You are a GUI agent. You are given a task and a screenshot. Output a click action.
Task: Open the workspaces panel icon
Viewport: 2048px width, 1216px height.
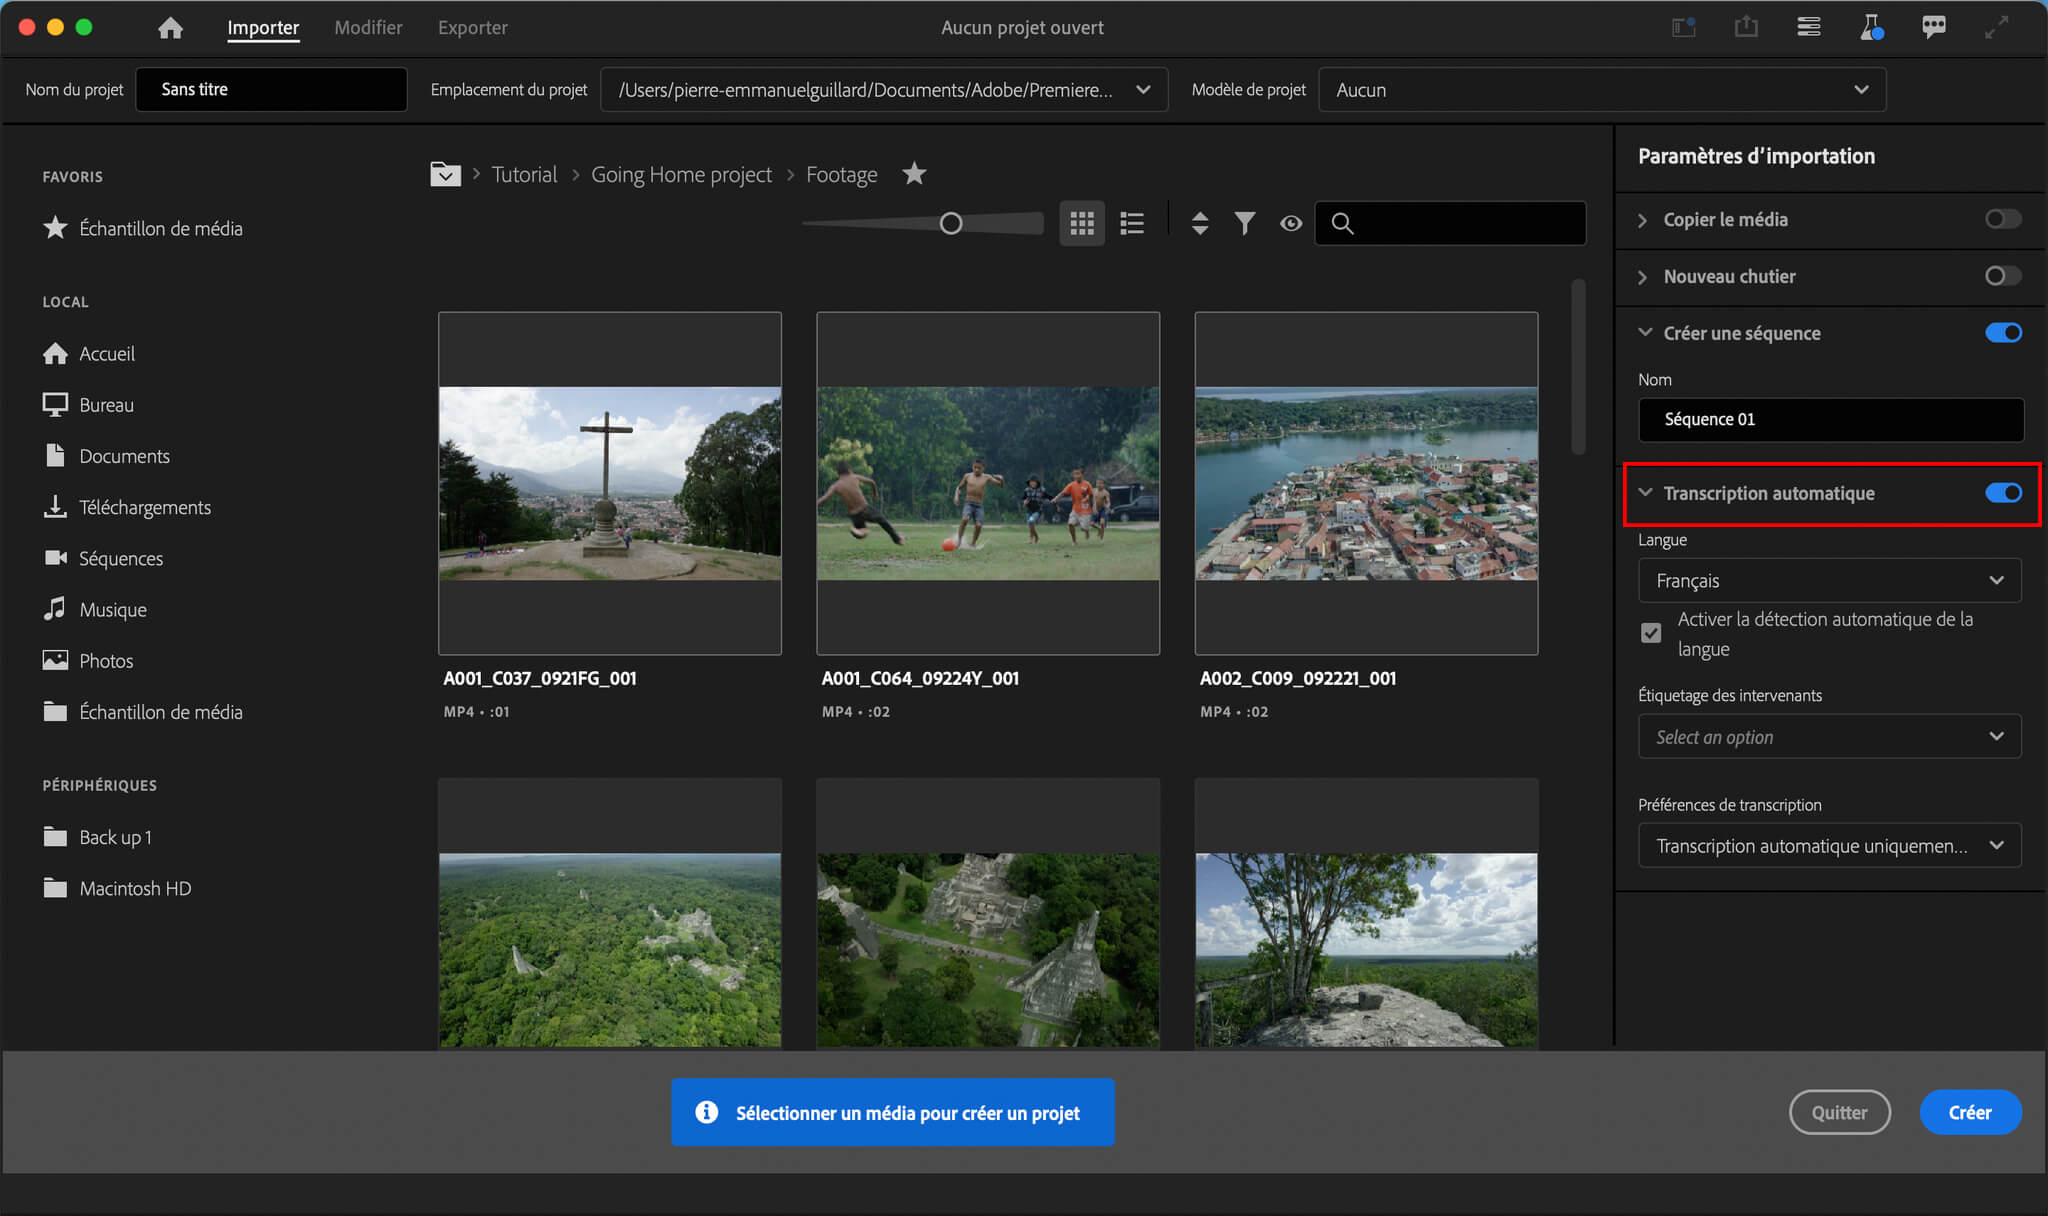pyautogui.click(x=1684, y=27)
